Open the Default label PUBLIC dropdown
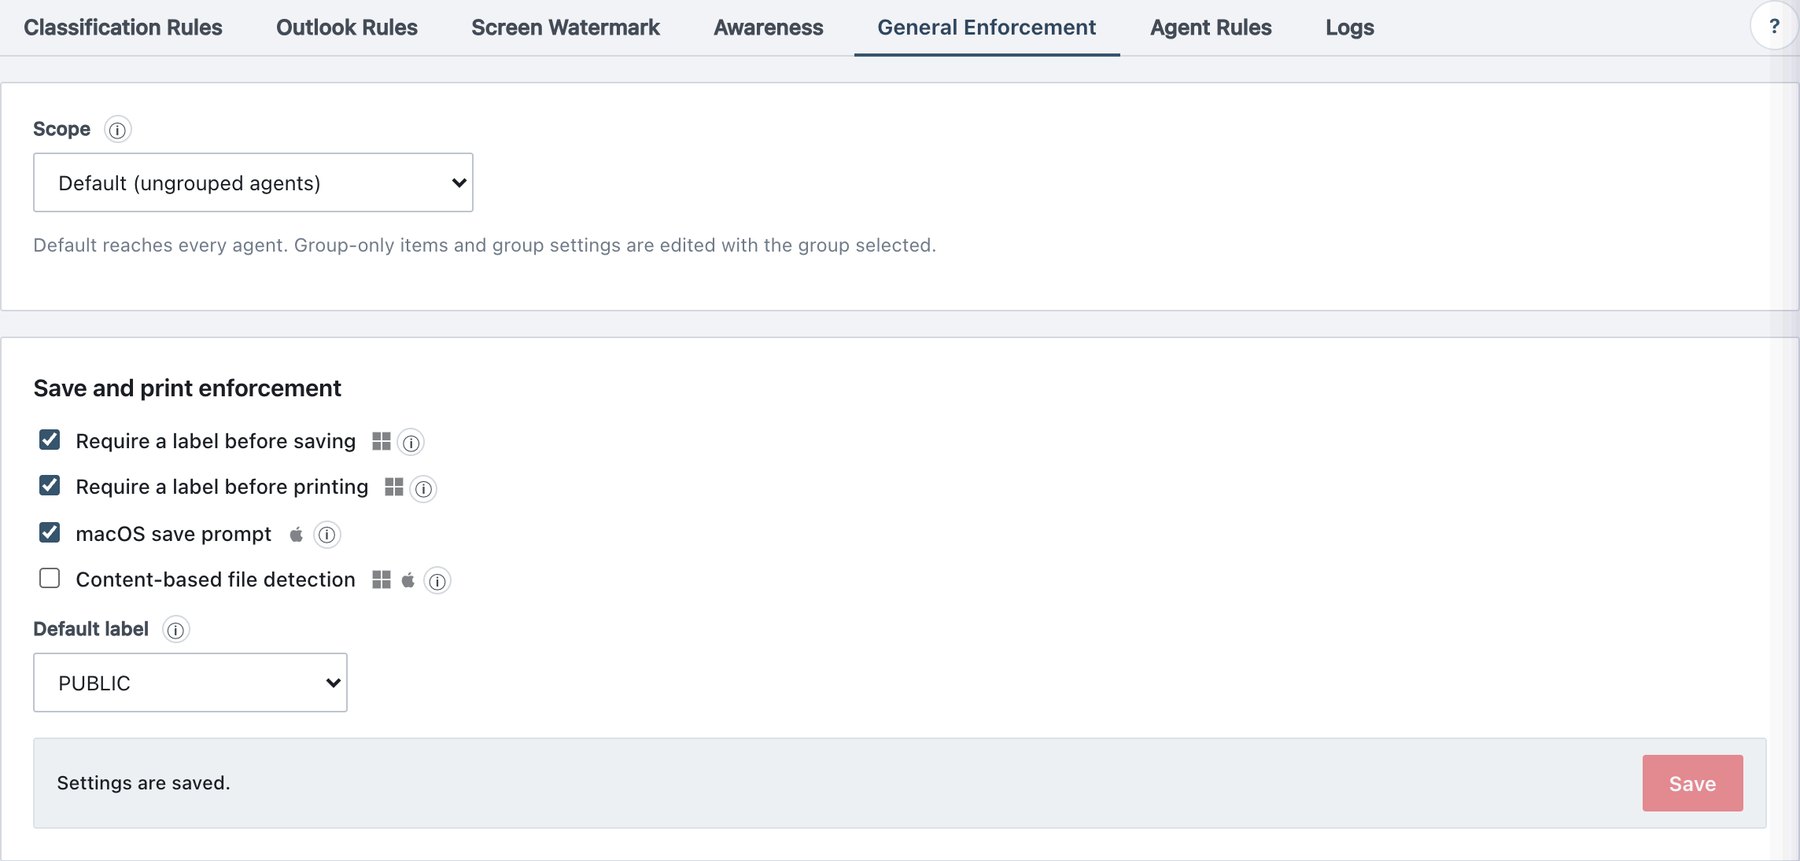This screenshot has width=1800, height=861. tap(190, 683)
